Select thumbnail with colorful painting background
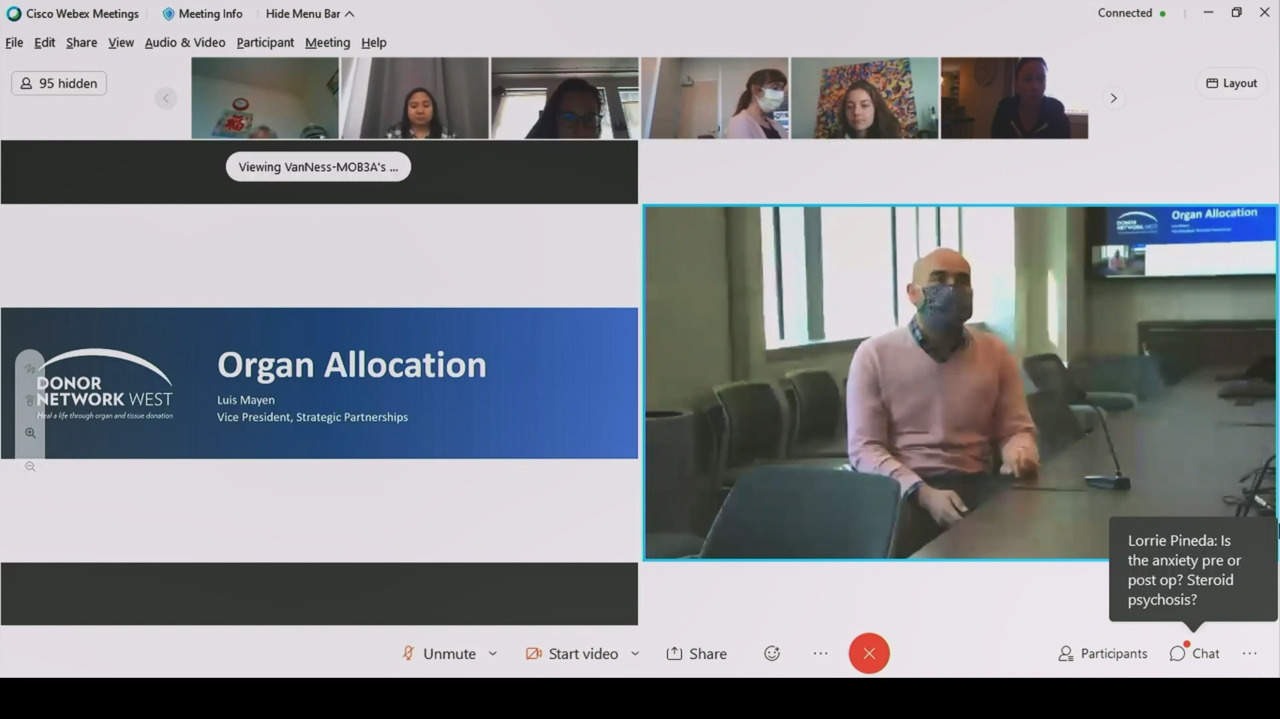The width and height of the screenshot is (1280, 719). pos(865,98)
